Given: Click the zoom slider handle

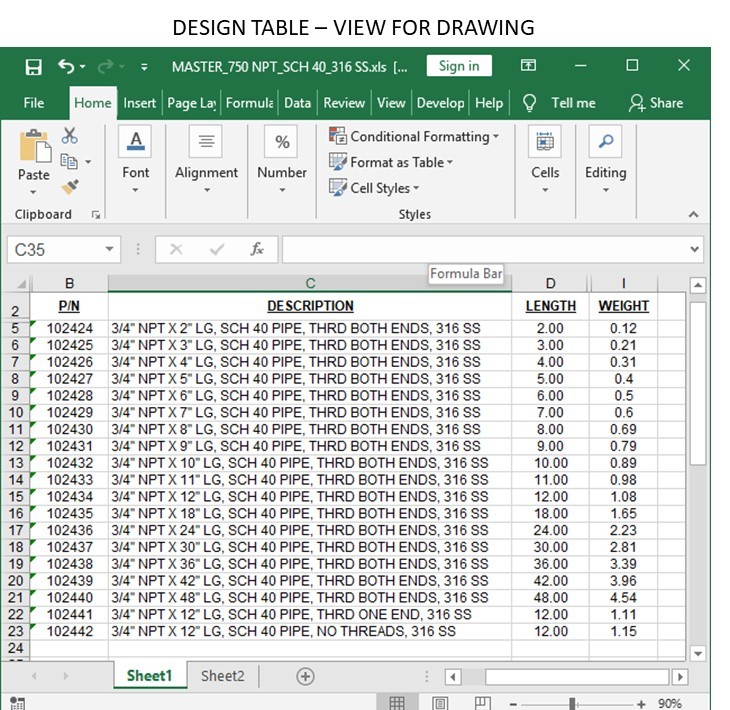Looking at the screenshot, I should click(572, 703).
